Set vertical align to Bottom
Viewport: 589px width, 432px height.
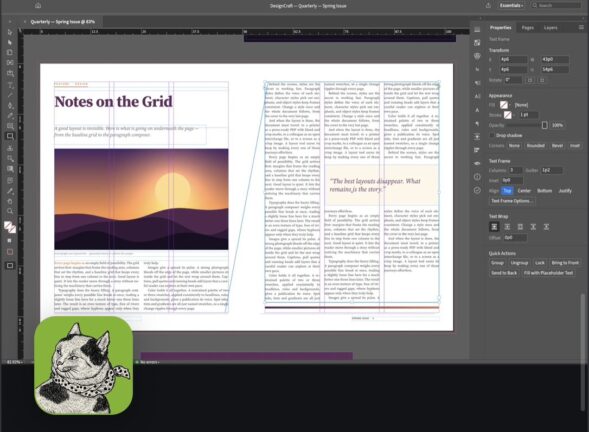(x=544, y=191)
